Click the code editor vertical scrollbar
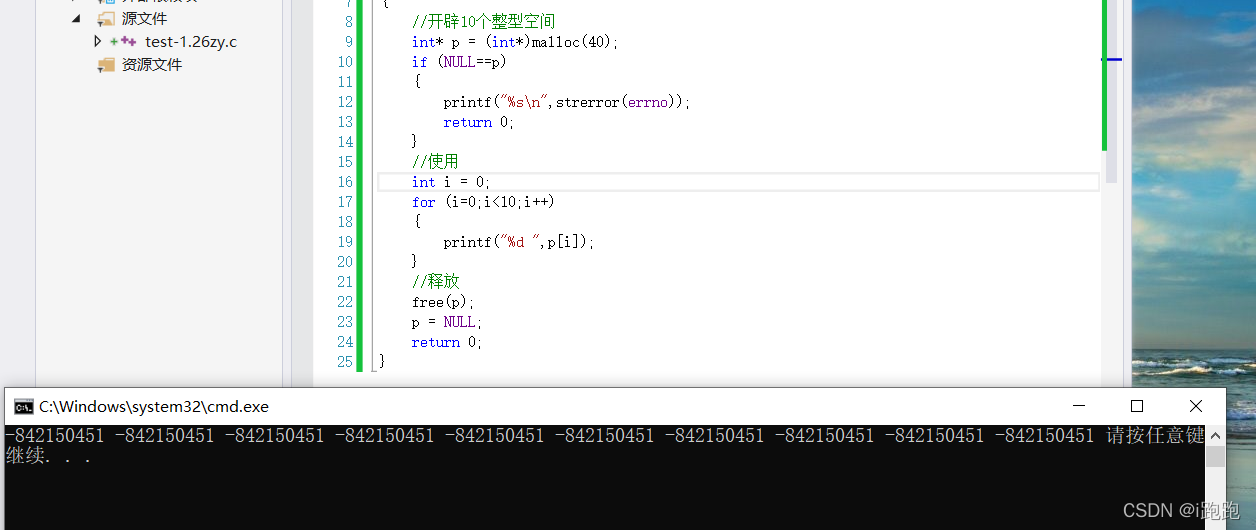1256x530 pixels. (1111, 92)
